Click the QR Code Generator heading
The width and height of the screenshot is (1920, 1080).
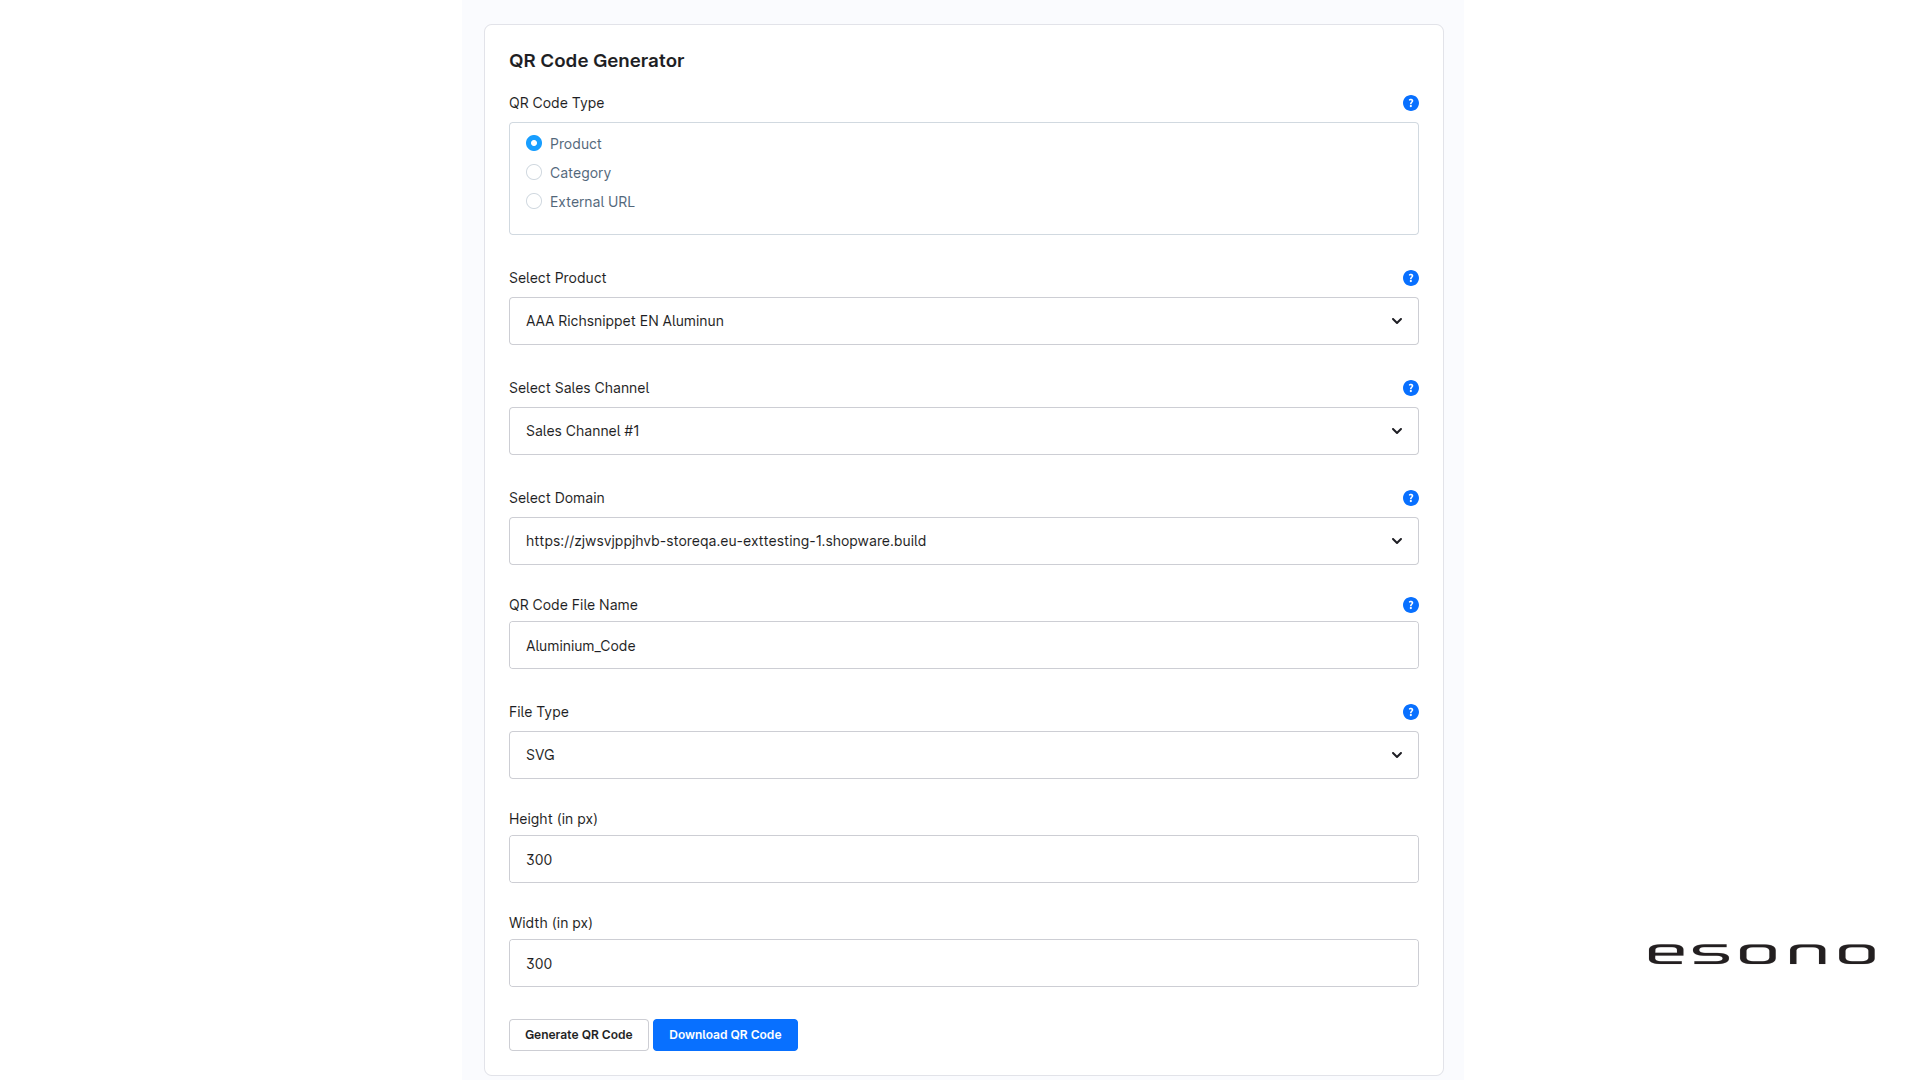pyautogui.click(x=596, y=61)
